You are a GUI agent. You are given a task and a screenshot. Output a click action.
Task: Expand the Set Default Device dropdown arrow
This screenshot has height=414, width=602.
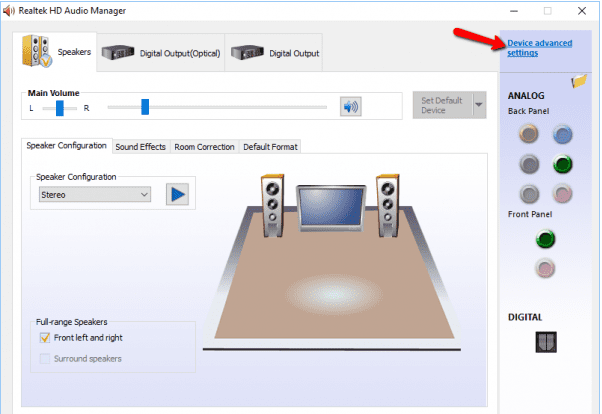click(x=479, y=105)
